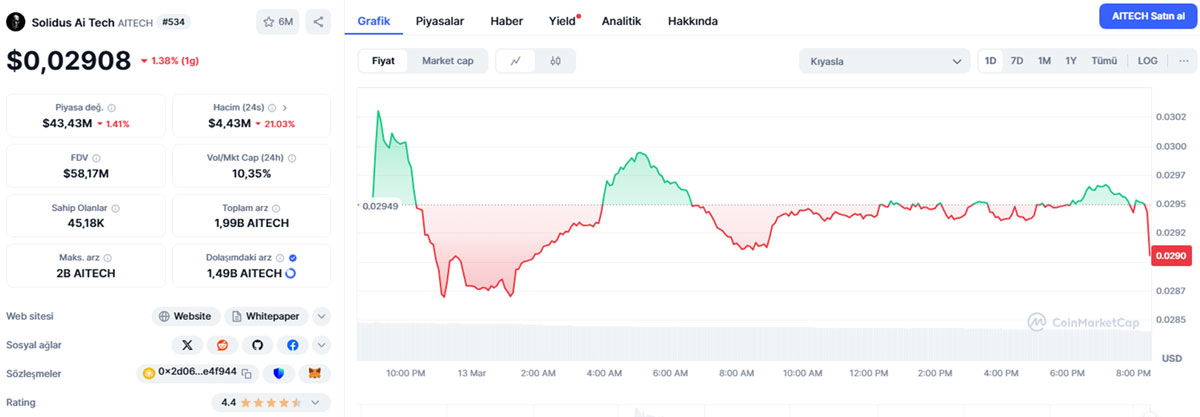The height and width of the screenshot is (417, 1200).
Task: Open info icon next to Piyasa değ.
Action: [111, 107]
